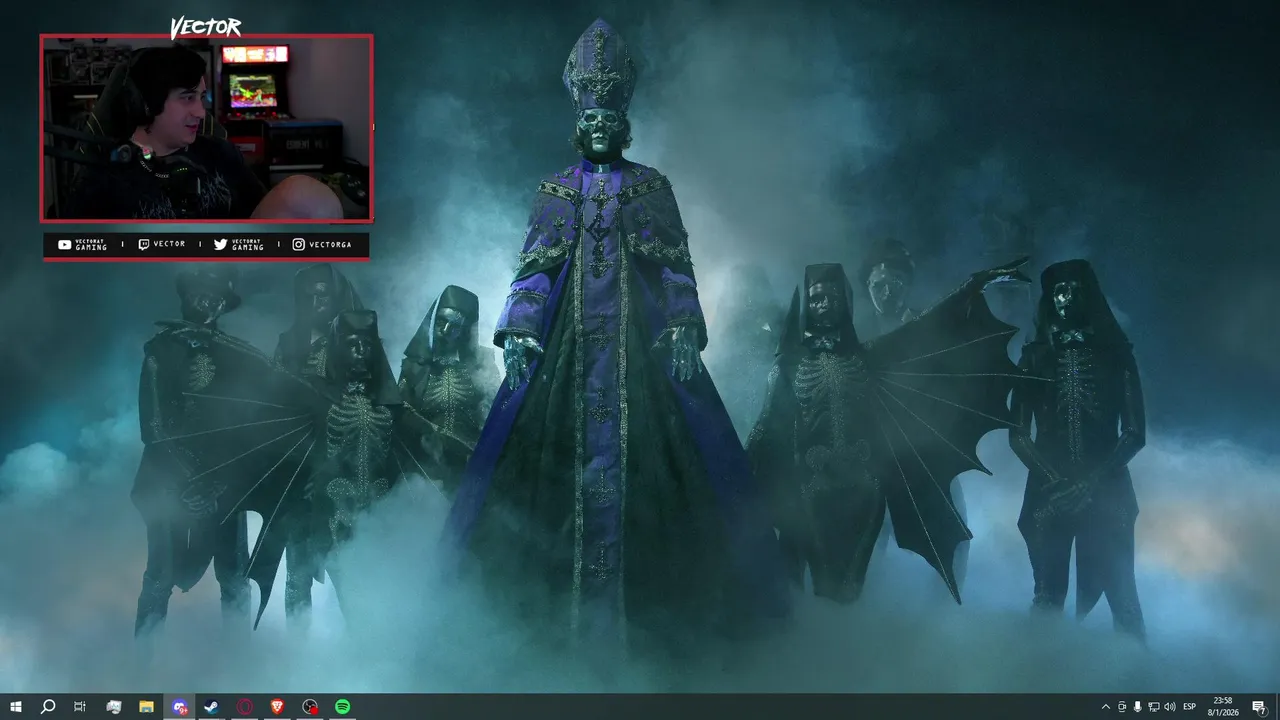Open Opera GX browser from taskbar

pos(245,707)
